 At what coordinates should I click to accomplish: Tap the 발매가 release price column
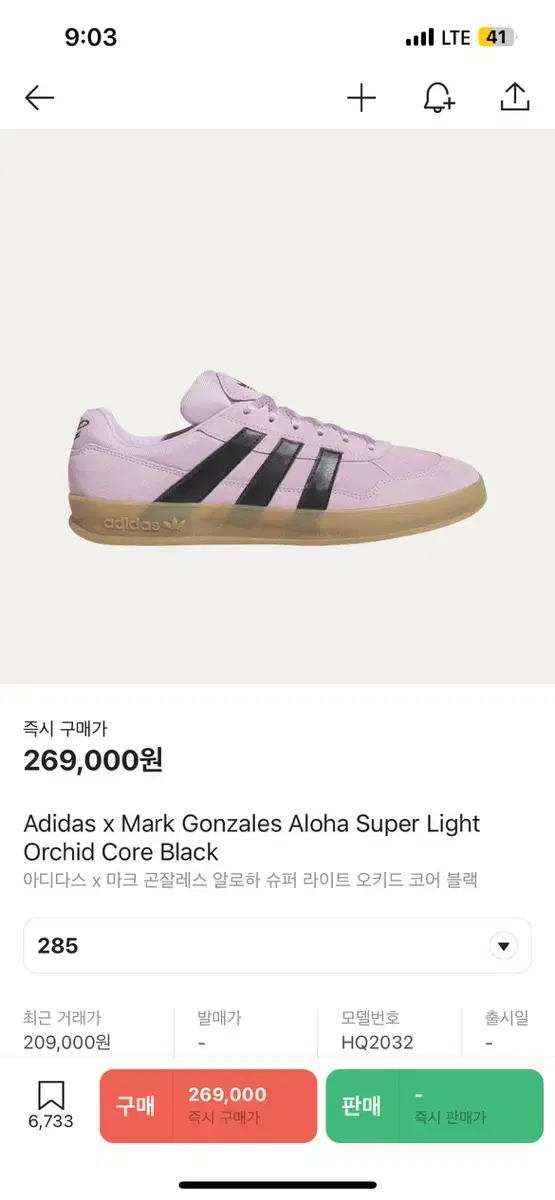[219, 1030]
